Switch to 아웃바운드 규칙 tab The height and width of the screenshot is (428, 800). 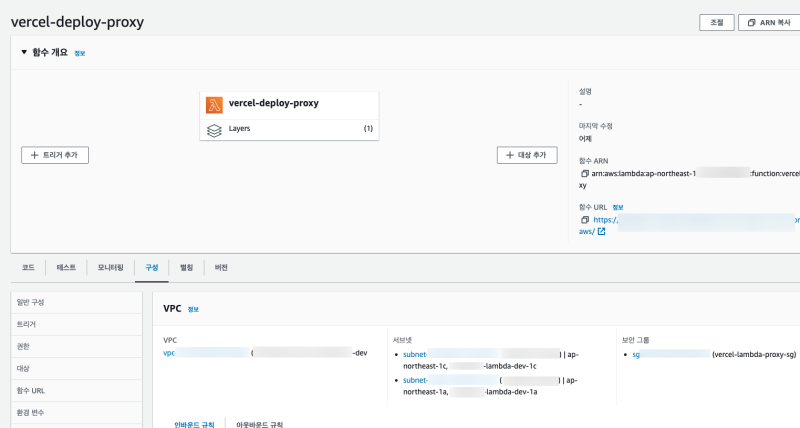point(259,424)
